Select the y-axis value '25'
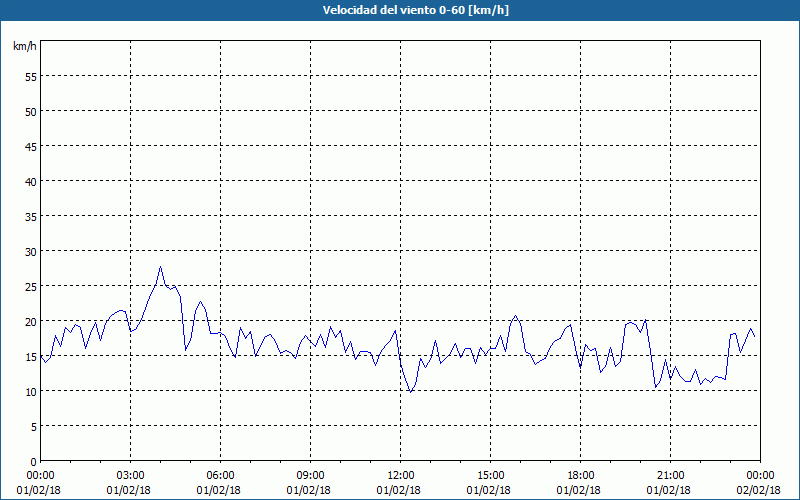800x500 pixels. point(31,286)
